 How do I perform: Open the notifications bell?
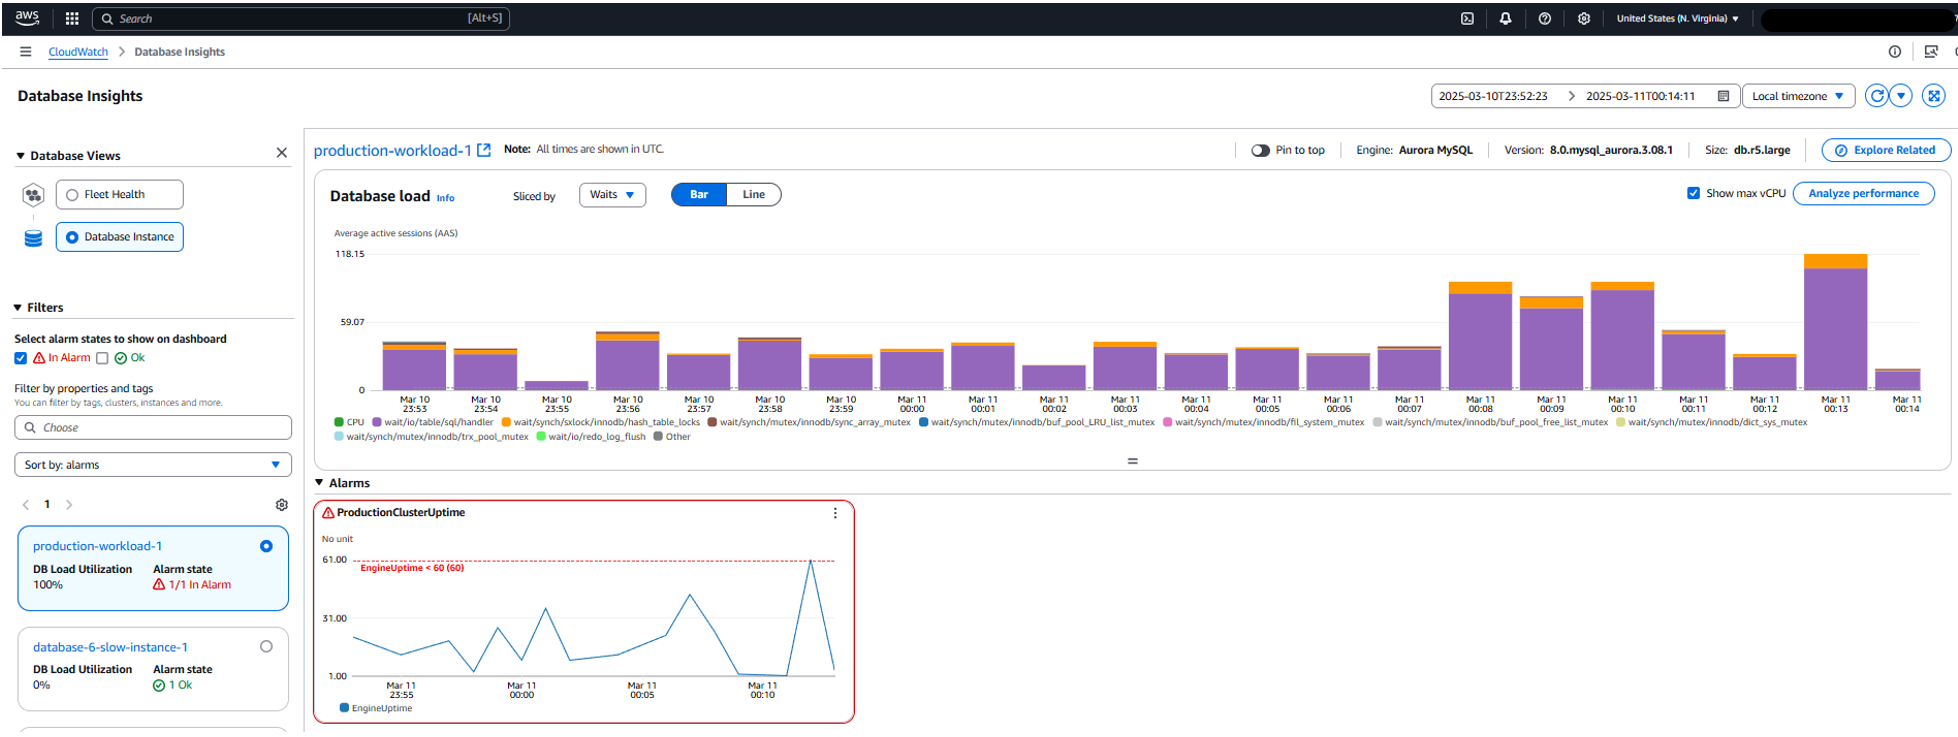click(x=1505, y=18)
